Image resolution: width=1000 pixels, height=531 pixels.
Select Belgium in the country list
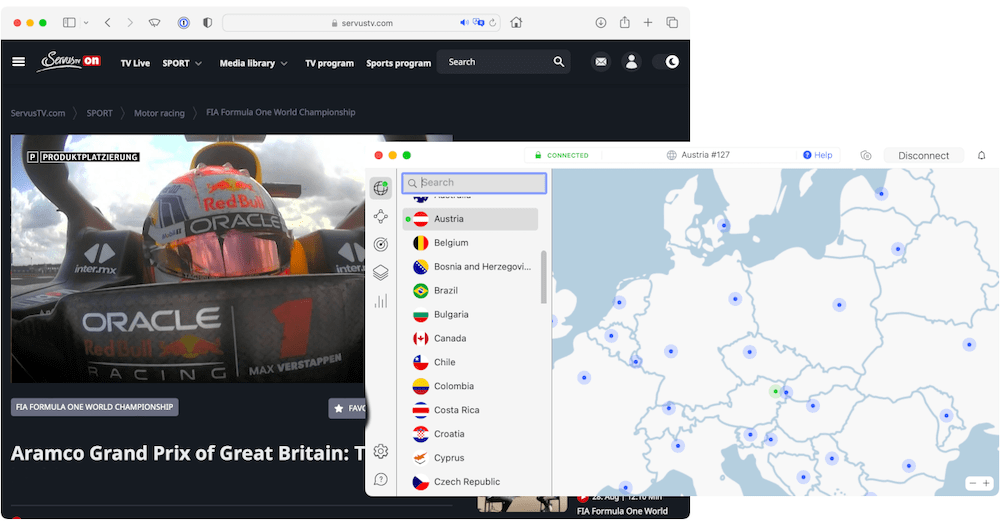471,243
